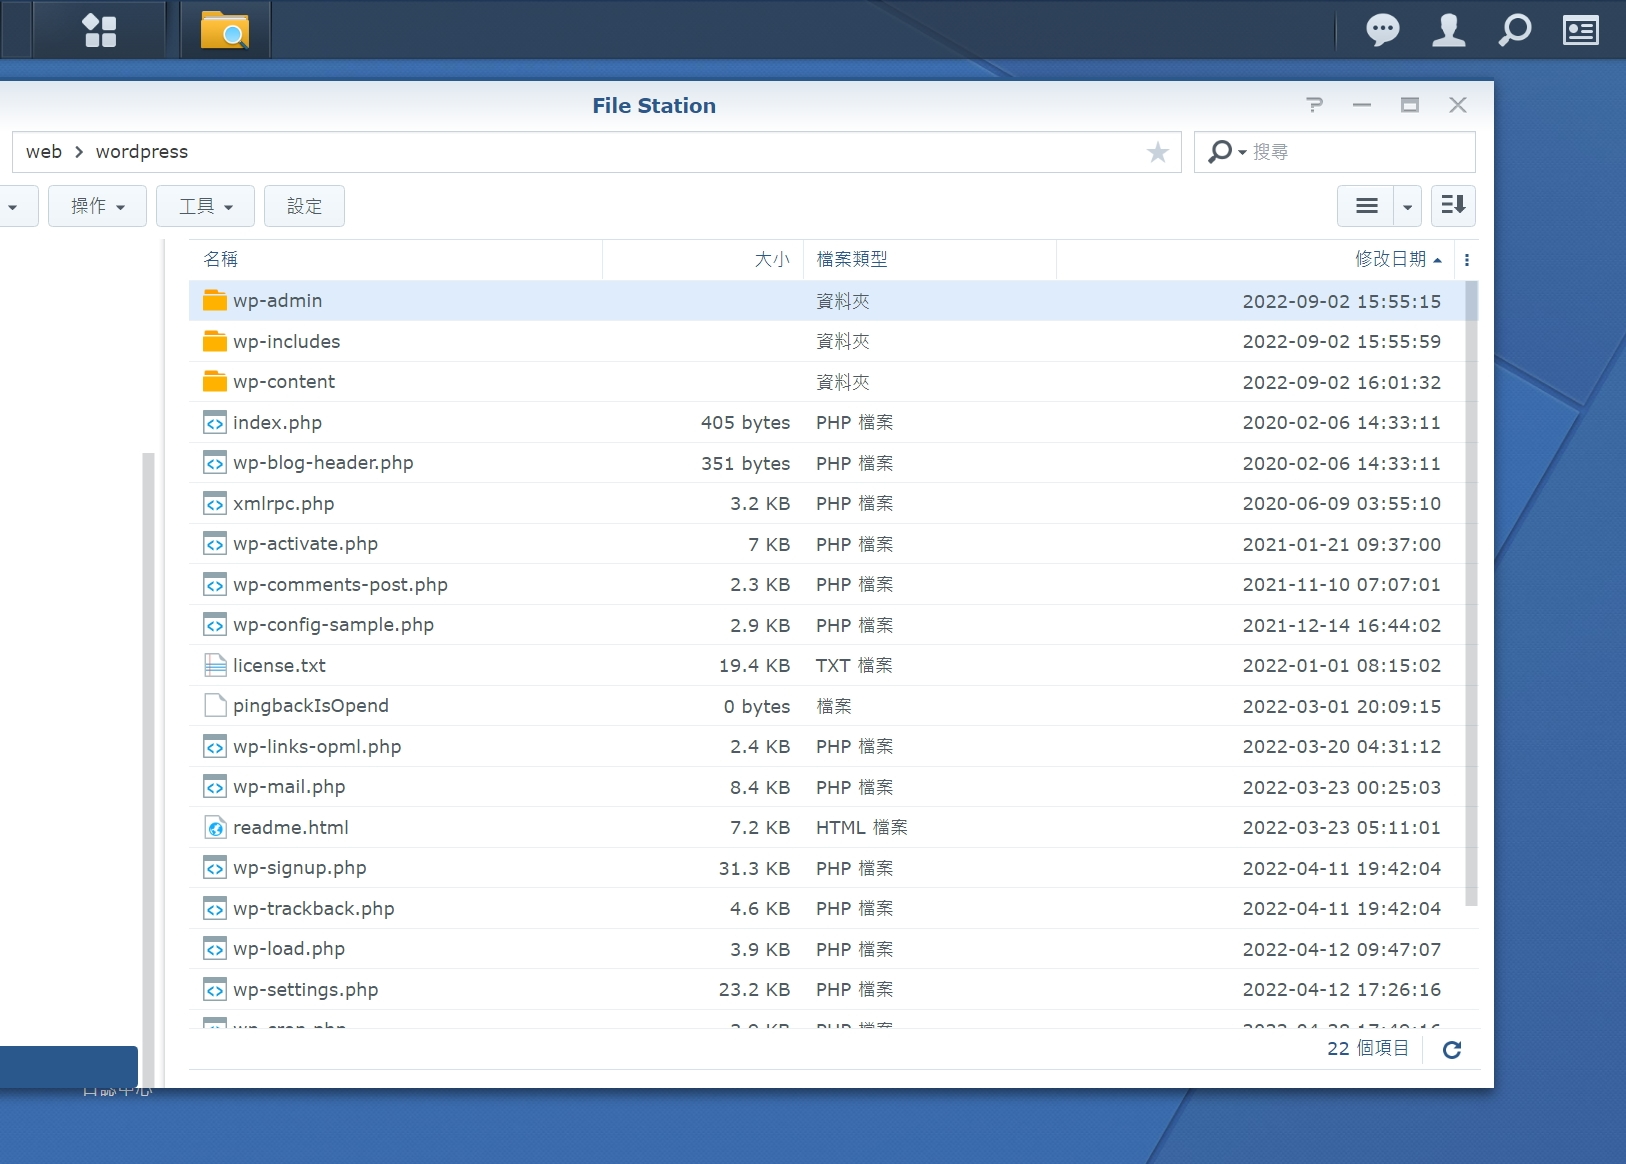This screenshot has height=1164, width=1626.
Task: Open the notifications speech bubble icon
Action: (1383, 30)
